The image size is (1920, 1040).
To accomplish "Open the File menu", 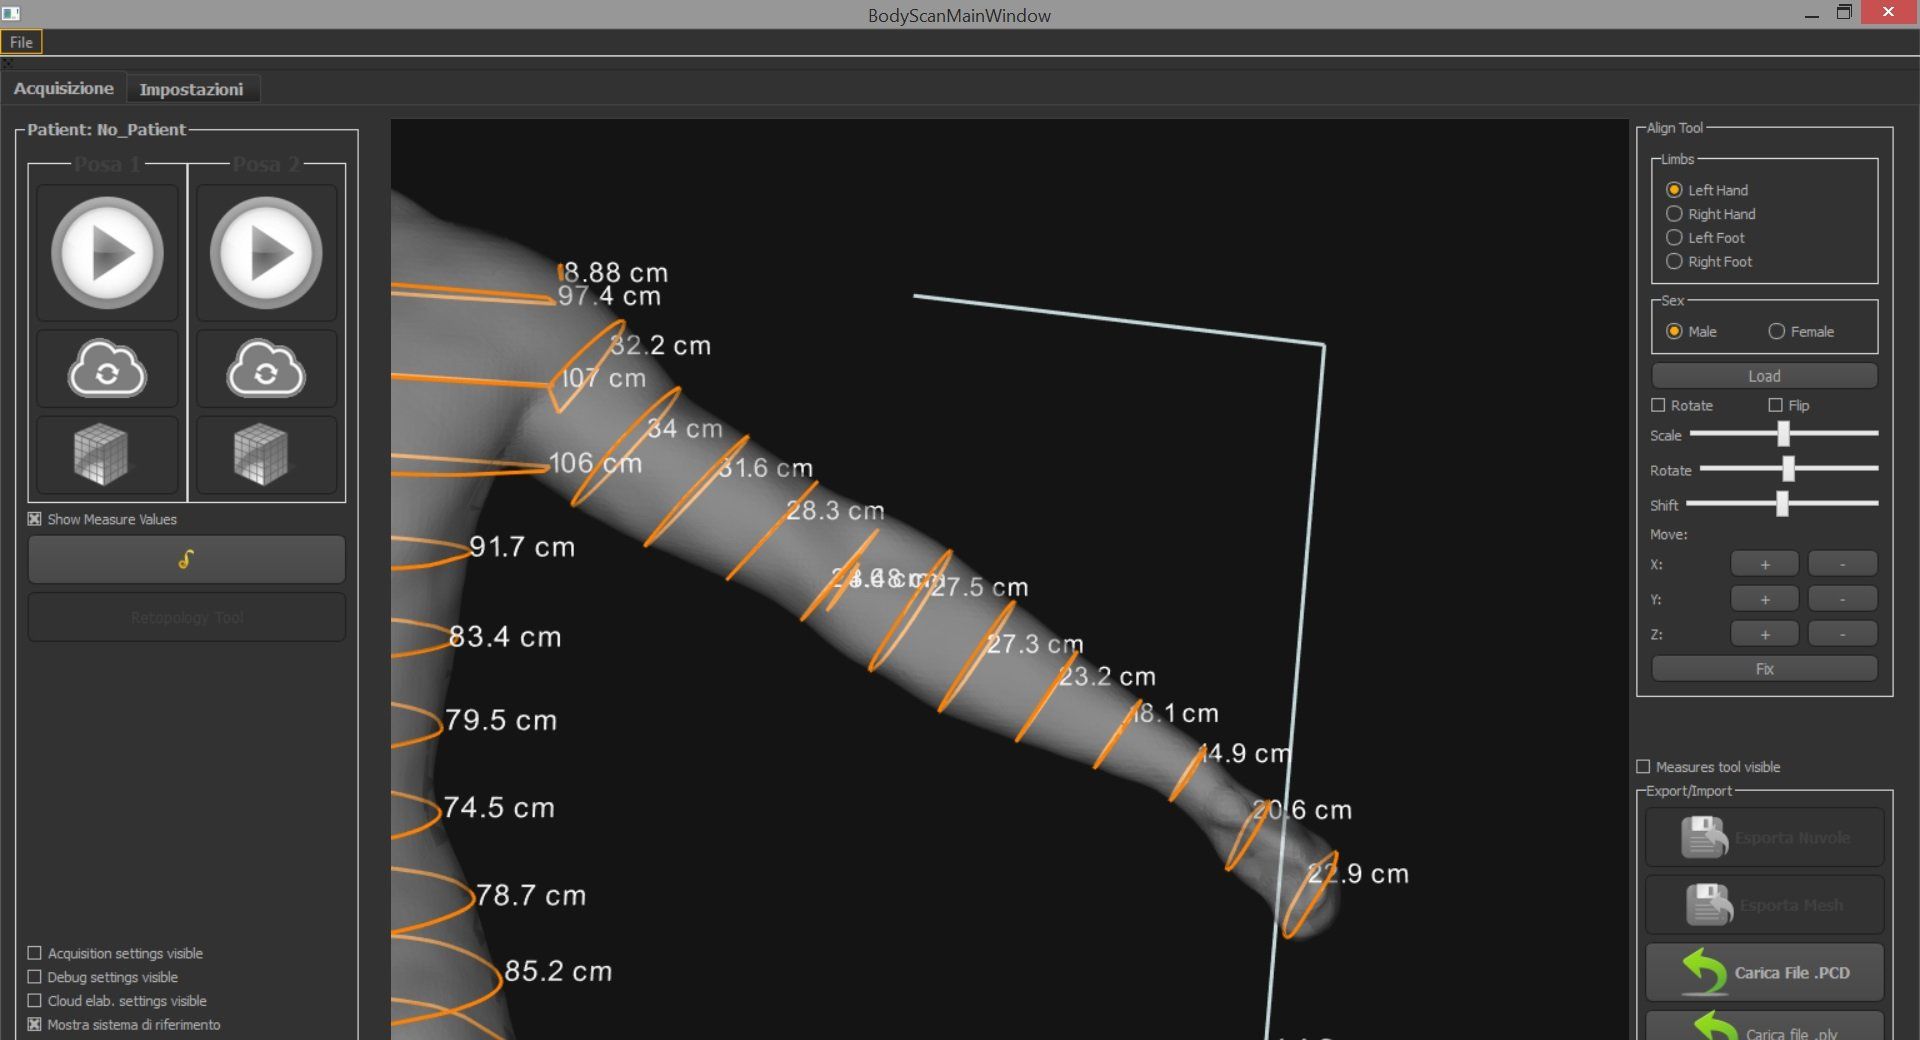I will (22, 42).
